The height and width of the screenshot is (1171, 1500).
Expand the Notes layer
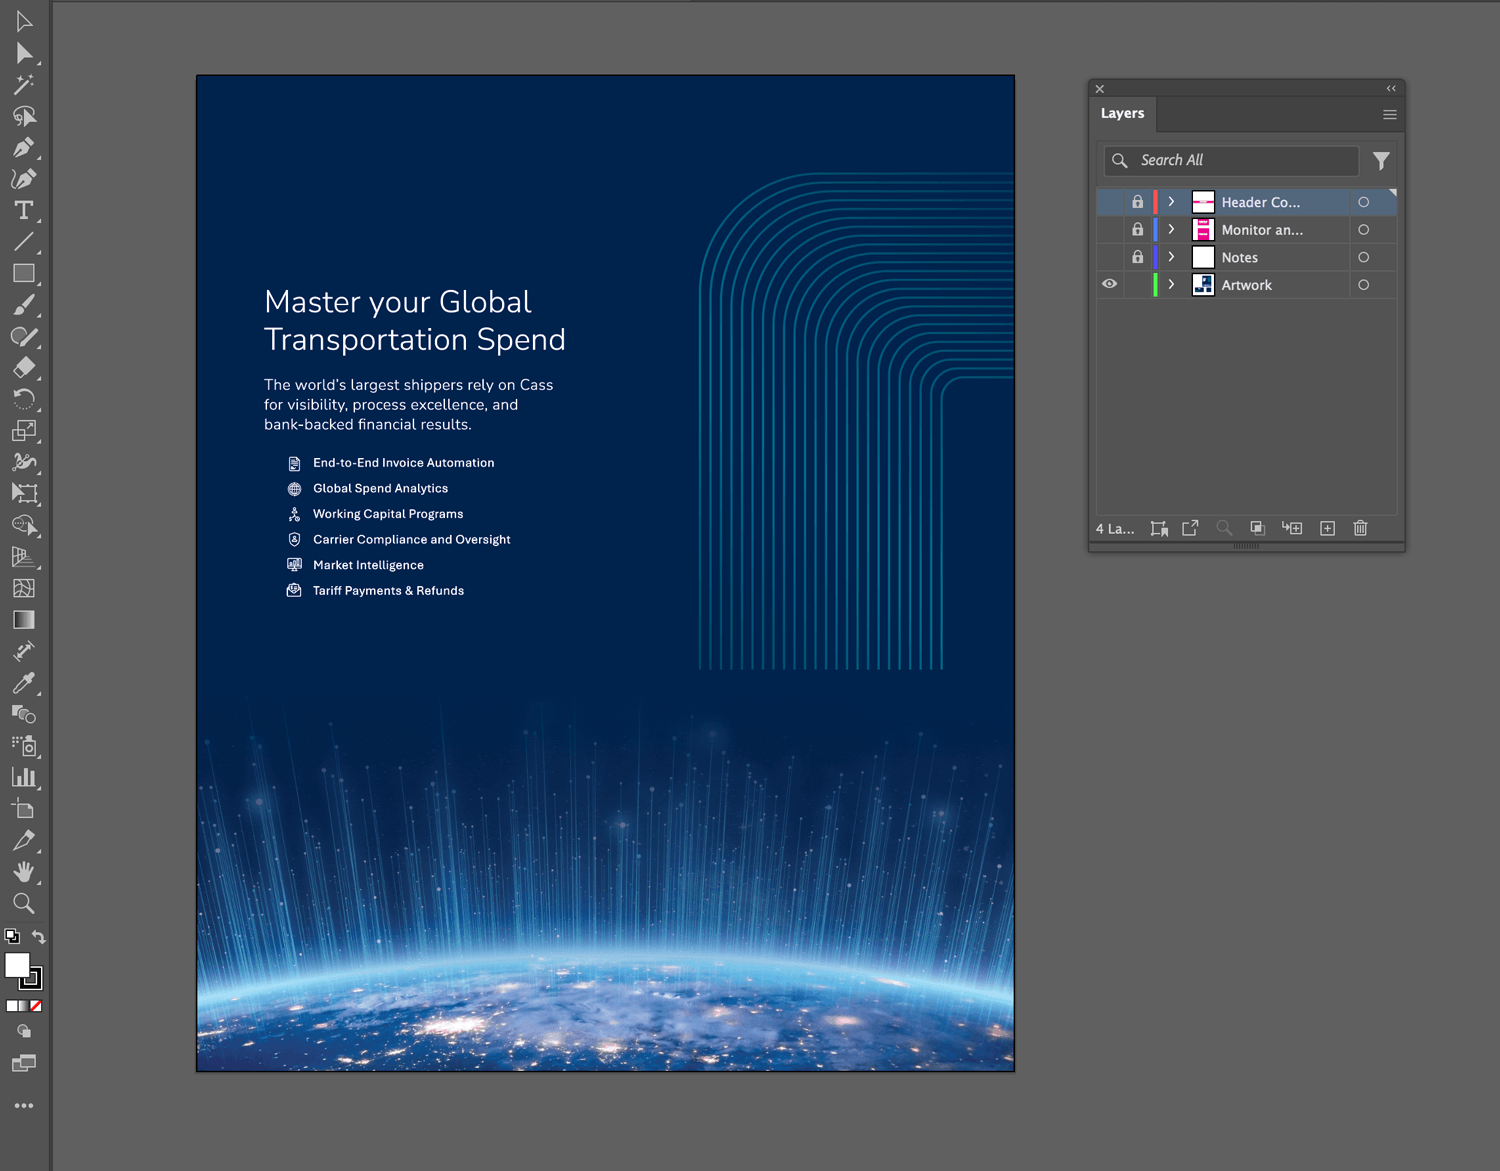[1172, 257]
